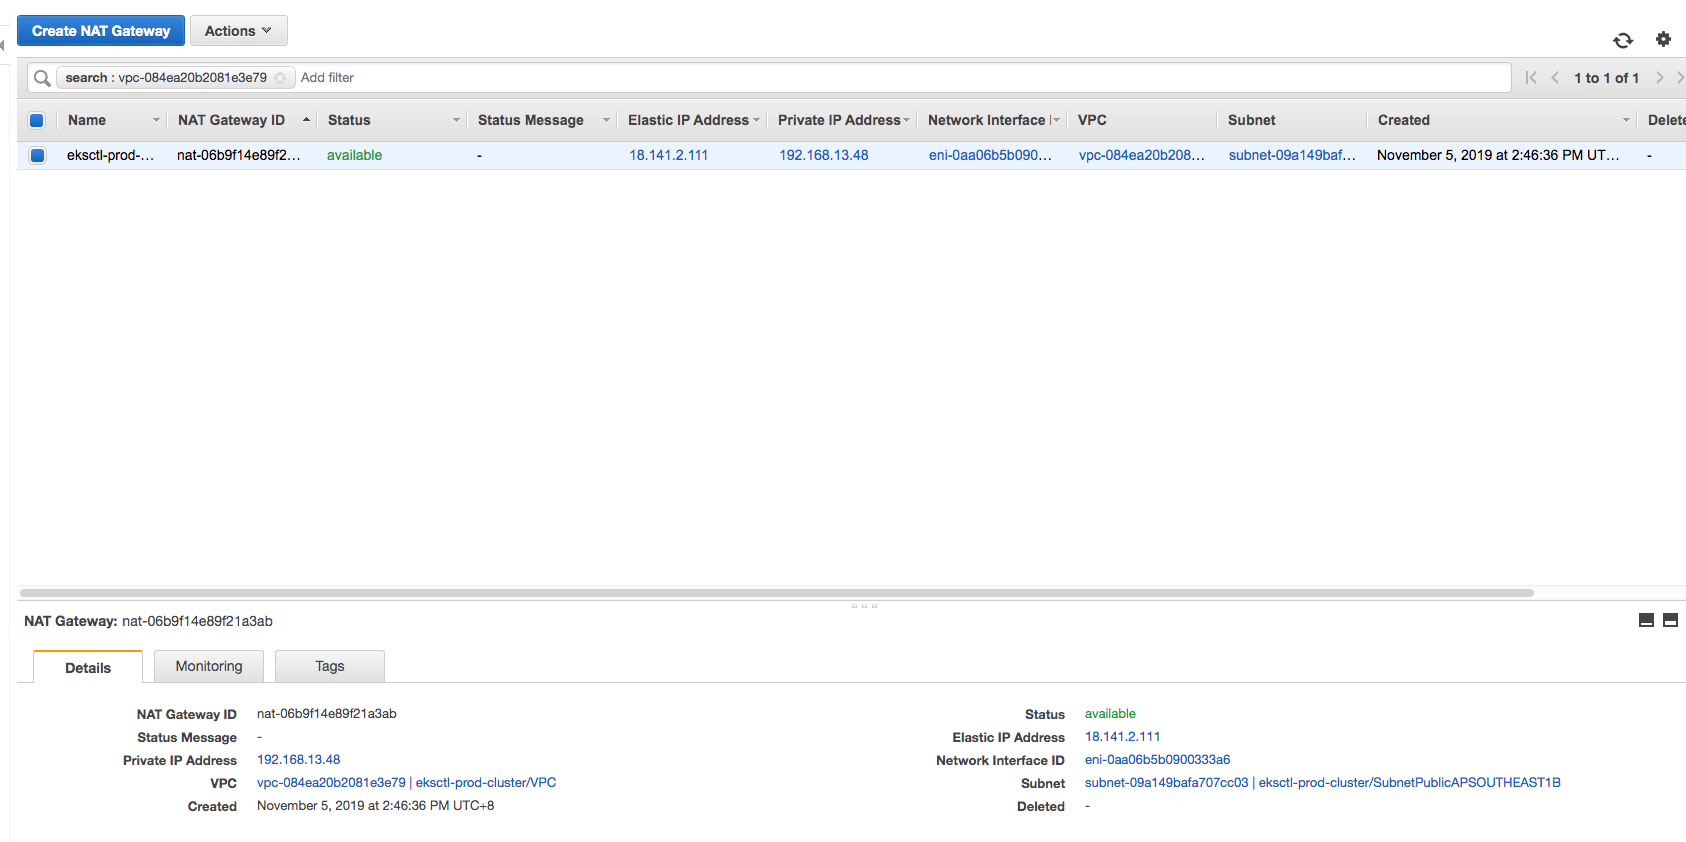Open Network Interface column dropdown

click(1056, 120)
